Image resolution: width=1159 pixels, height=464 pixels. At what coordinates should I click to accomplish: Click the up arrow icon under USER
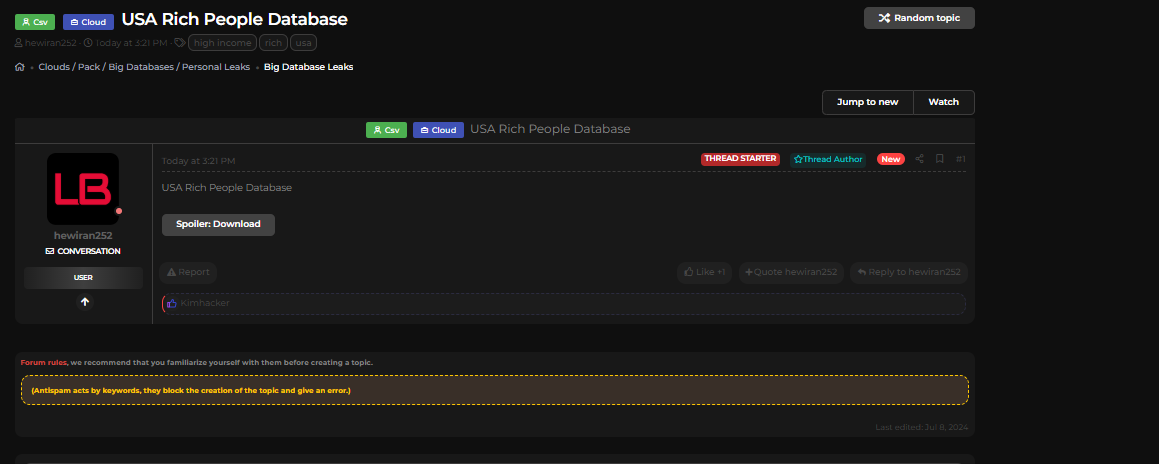click(x=84, y=301)
